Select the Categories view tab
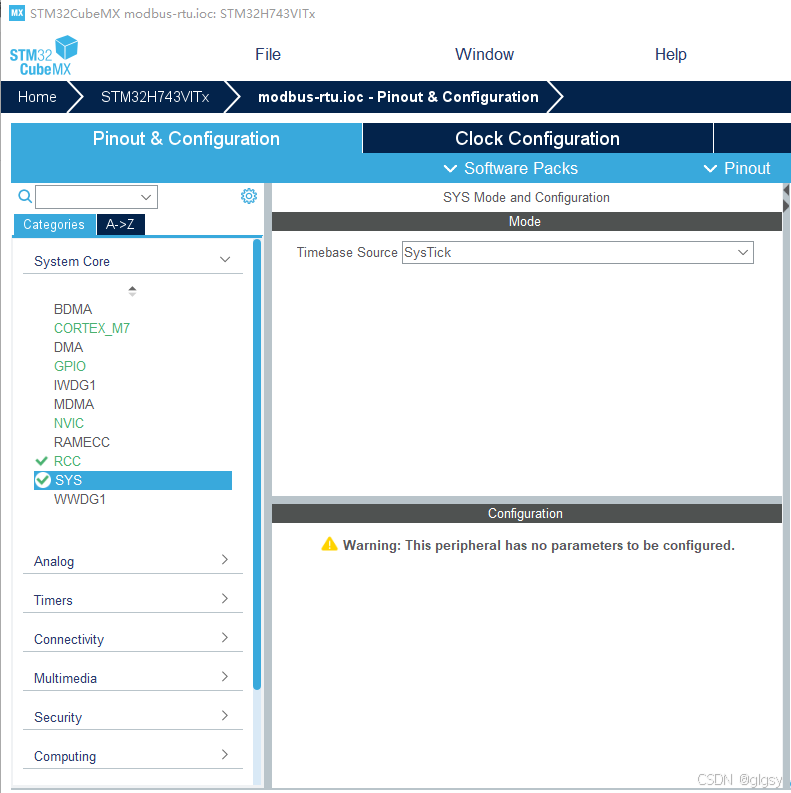Image resolution: width=791 pixels, height=793 pixels. (54, 225)
